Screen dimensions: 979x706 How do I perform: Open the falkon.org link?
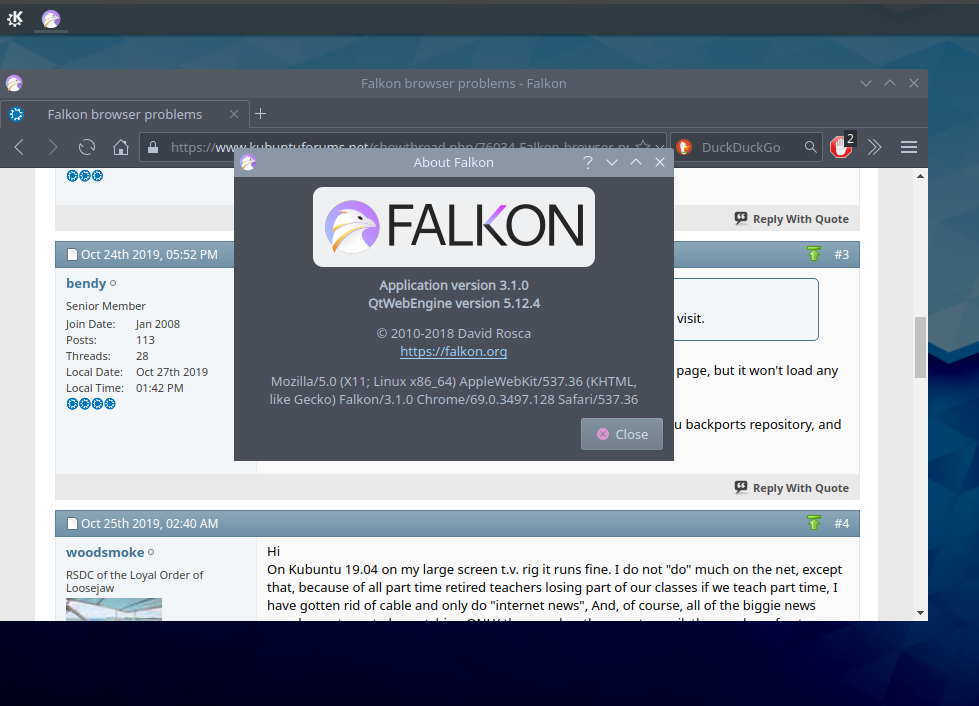[453, 351]
